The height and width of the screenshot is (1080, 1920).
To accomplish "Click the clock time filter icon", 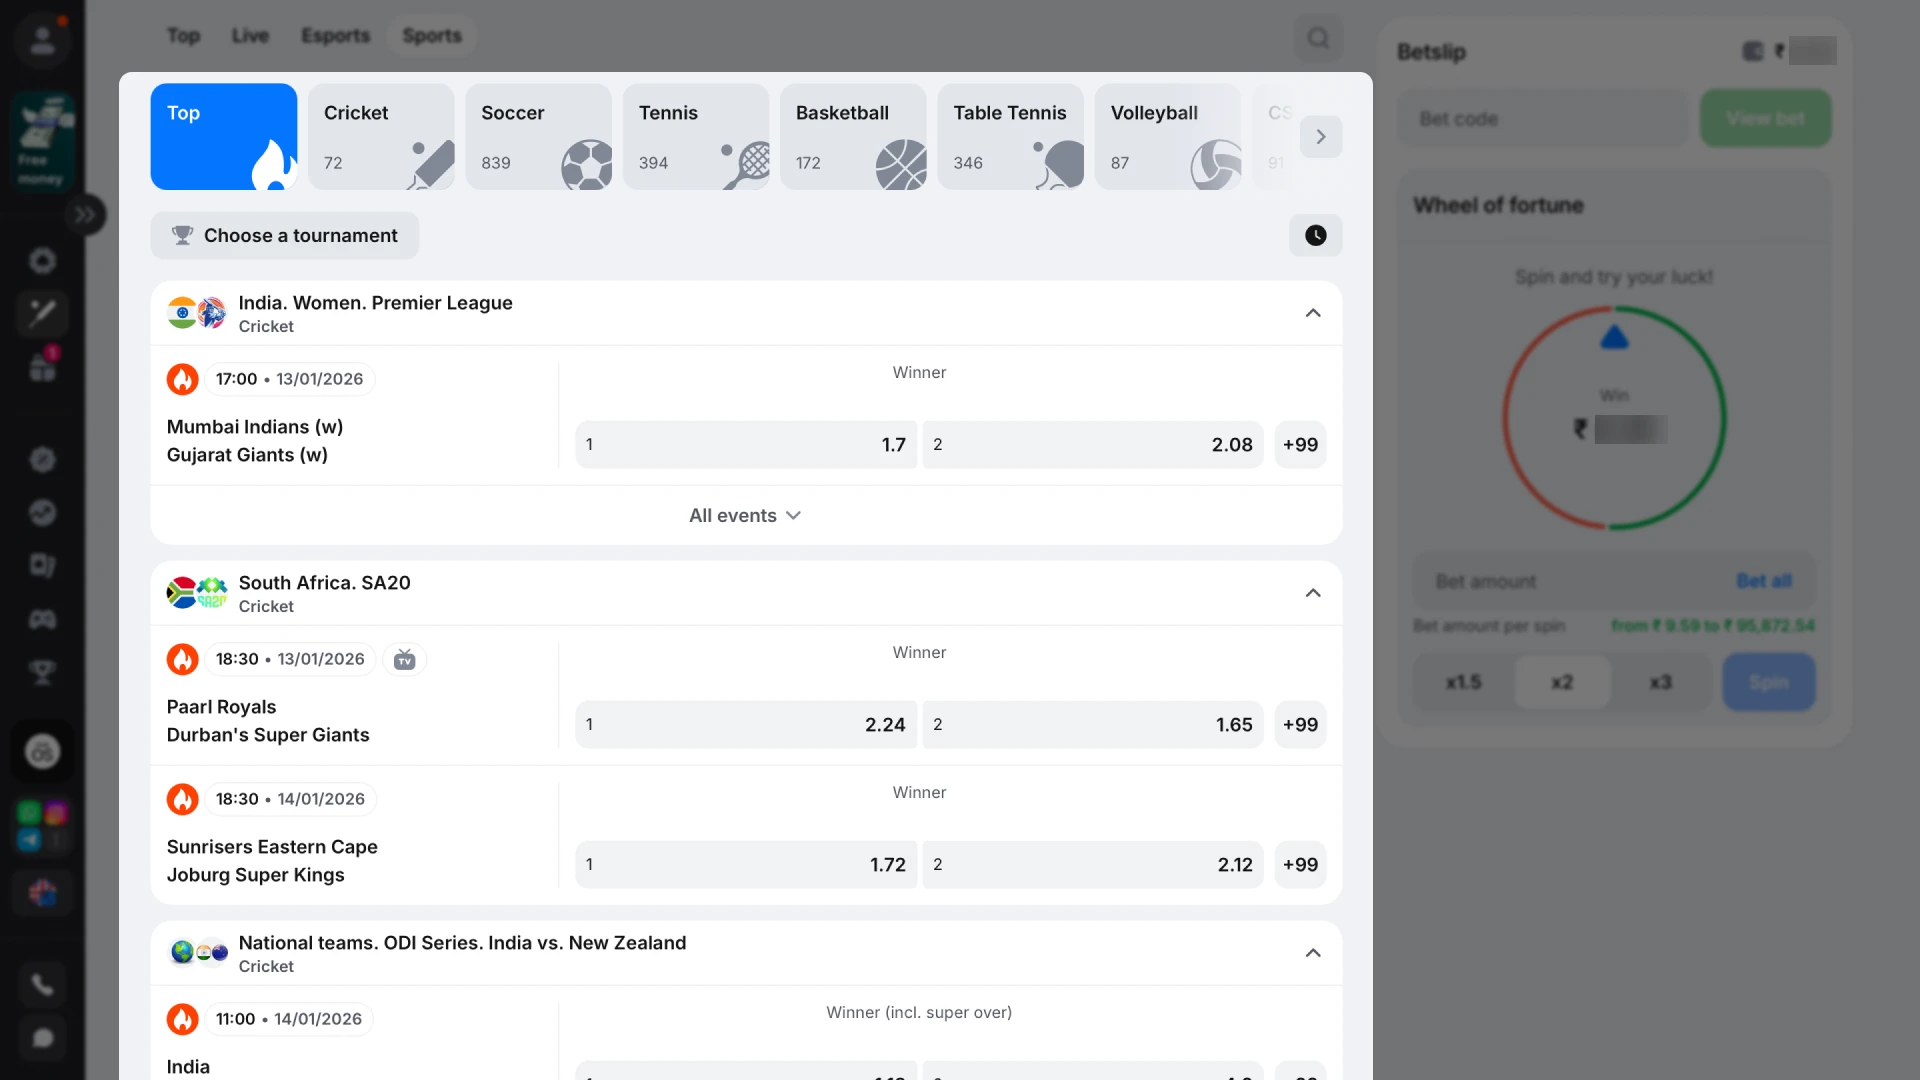I will point(1315,235).
